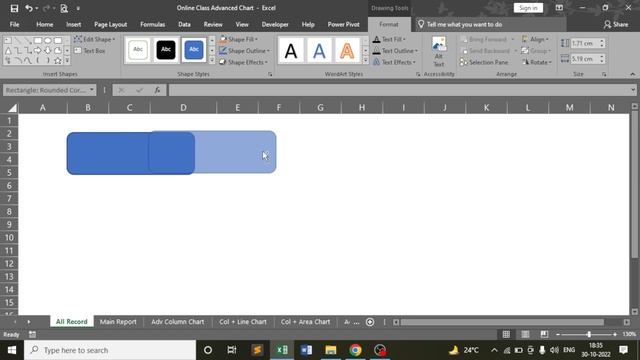Open the Selection Pane

(x=484, y=62)
